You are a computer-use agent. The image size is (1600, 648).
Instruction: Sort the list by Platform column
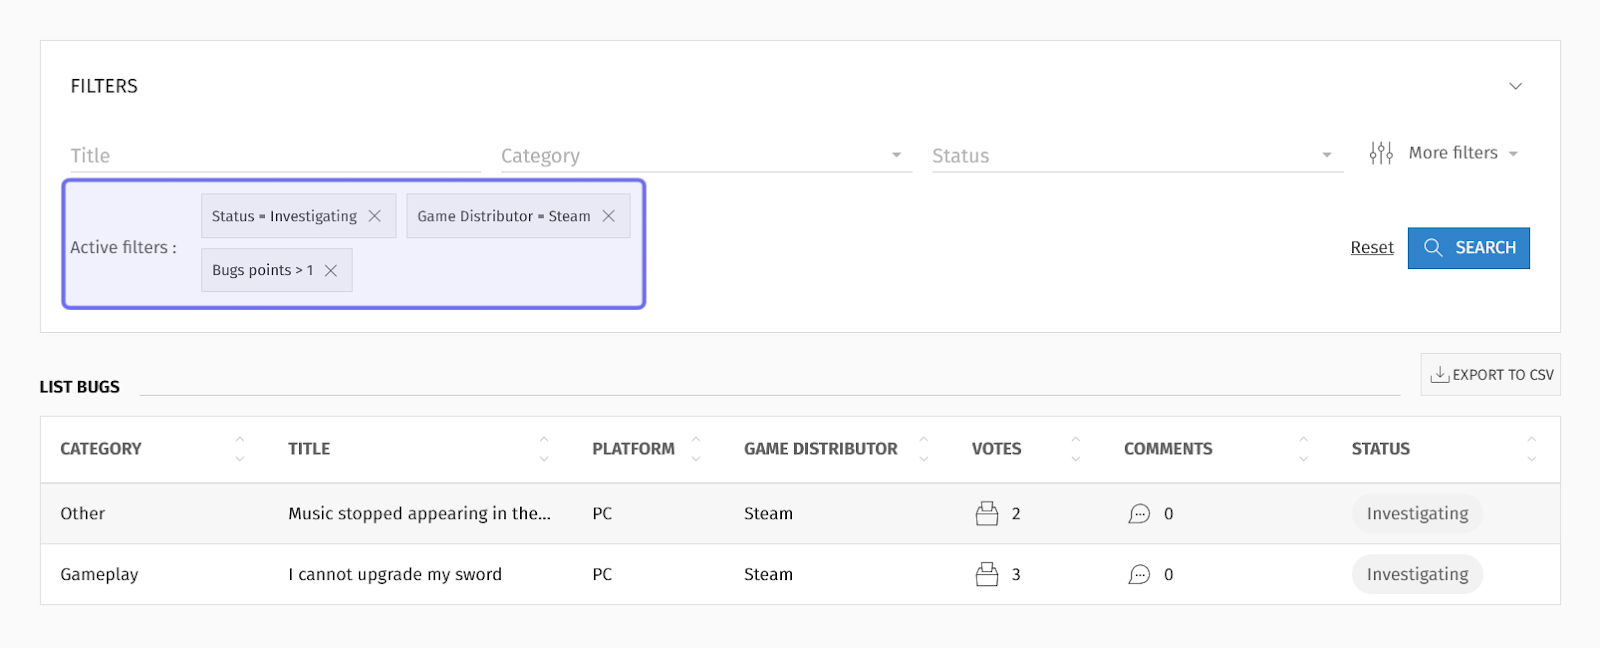point(696,449)
